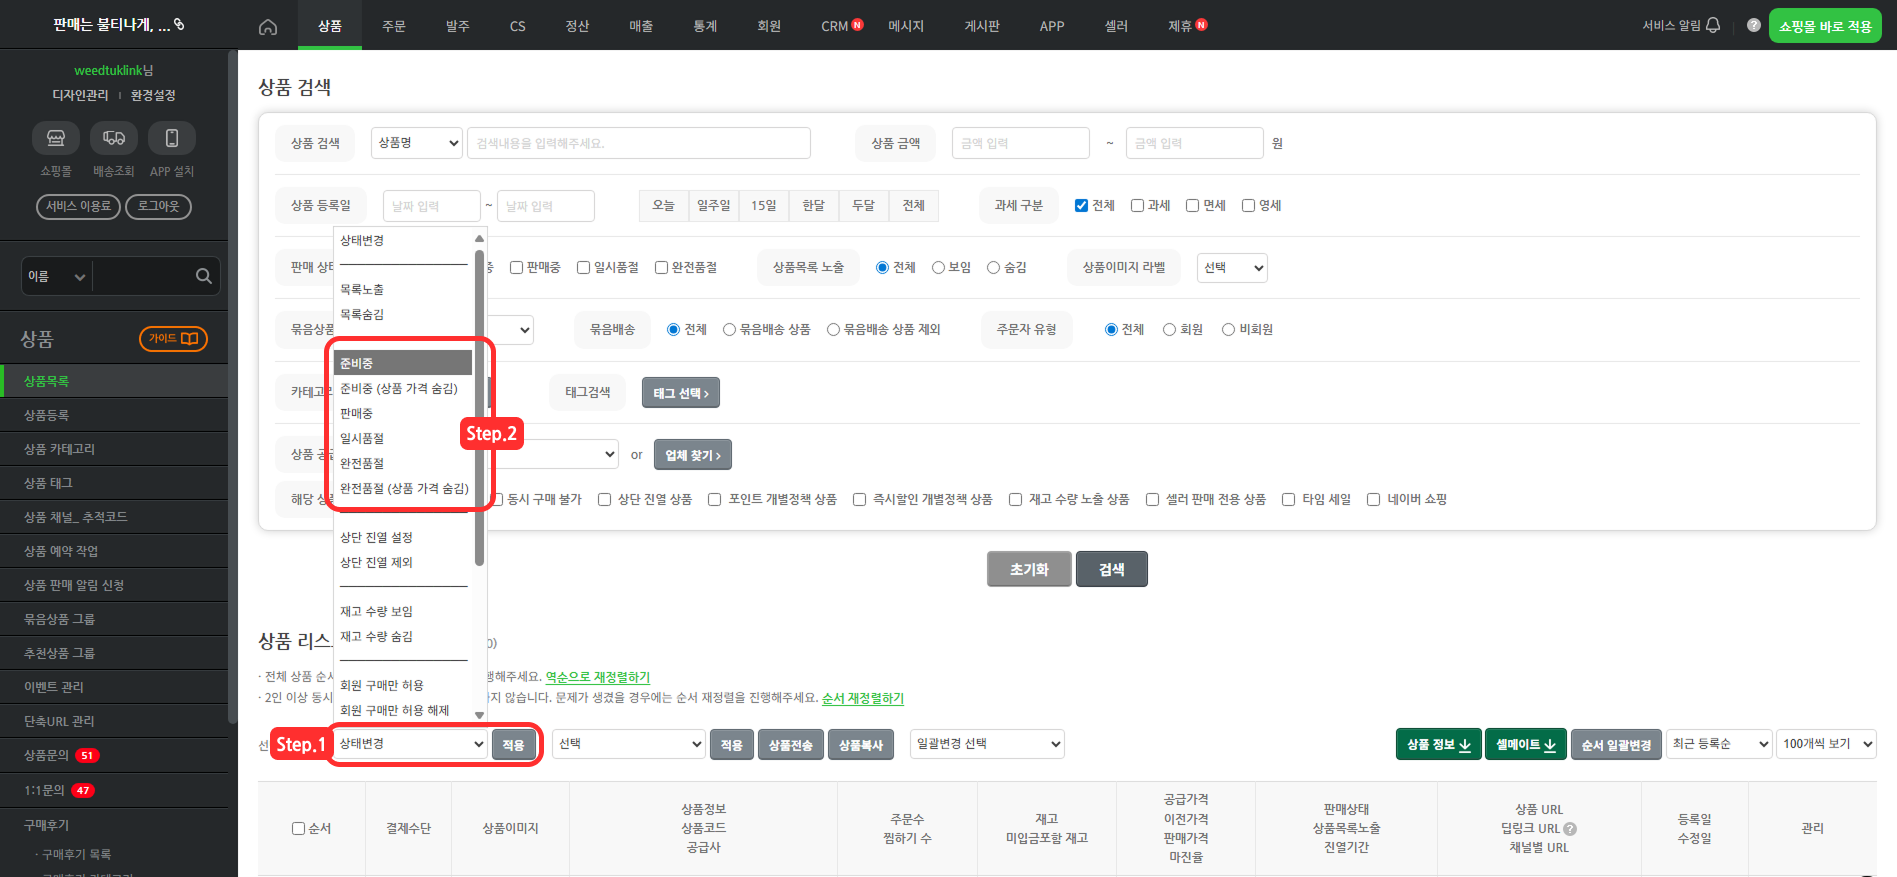
Task: Open the 쇼핑몰 shop icon in sidebar
Action: [56, 138]
